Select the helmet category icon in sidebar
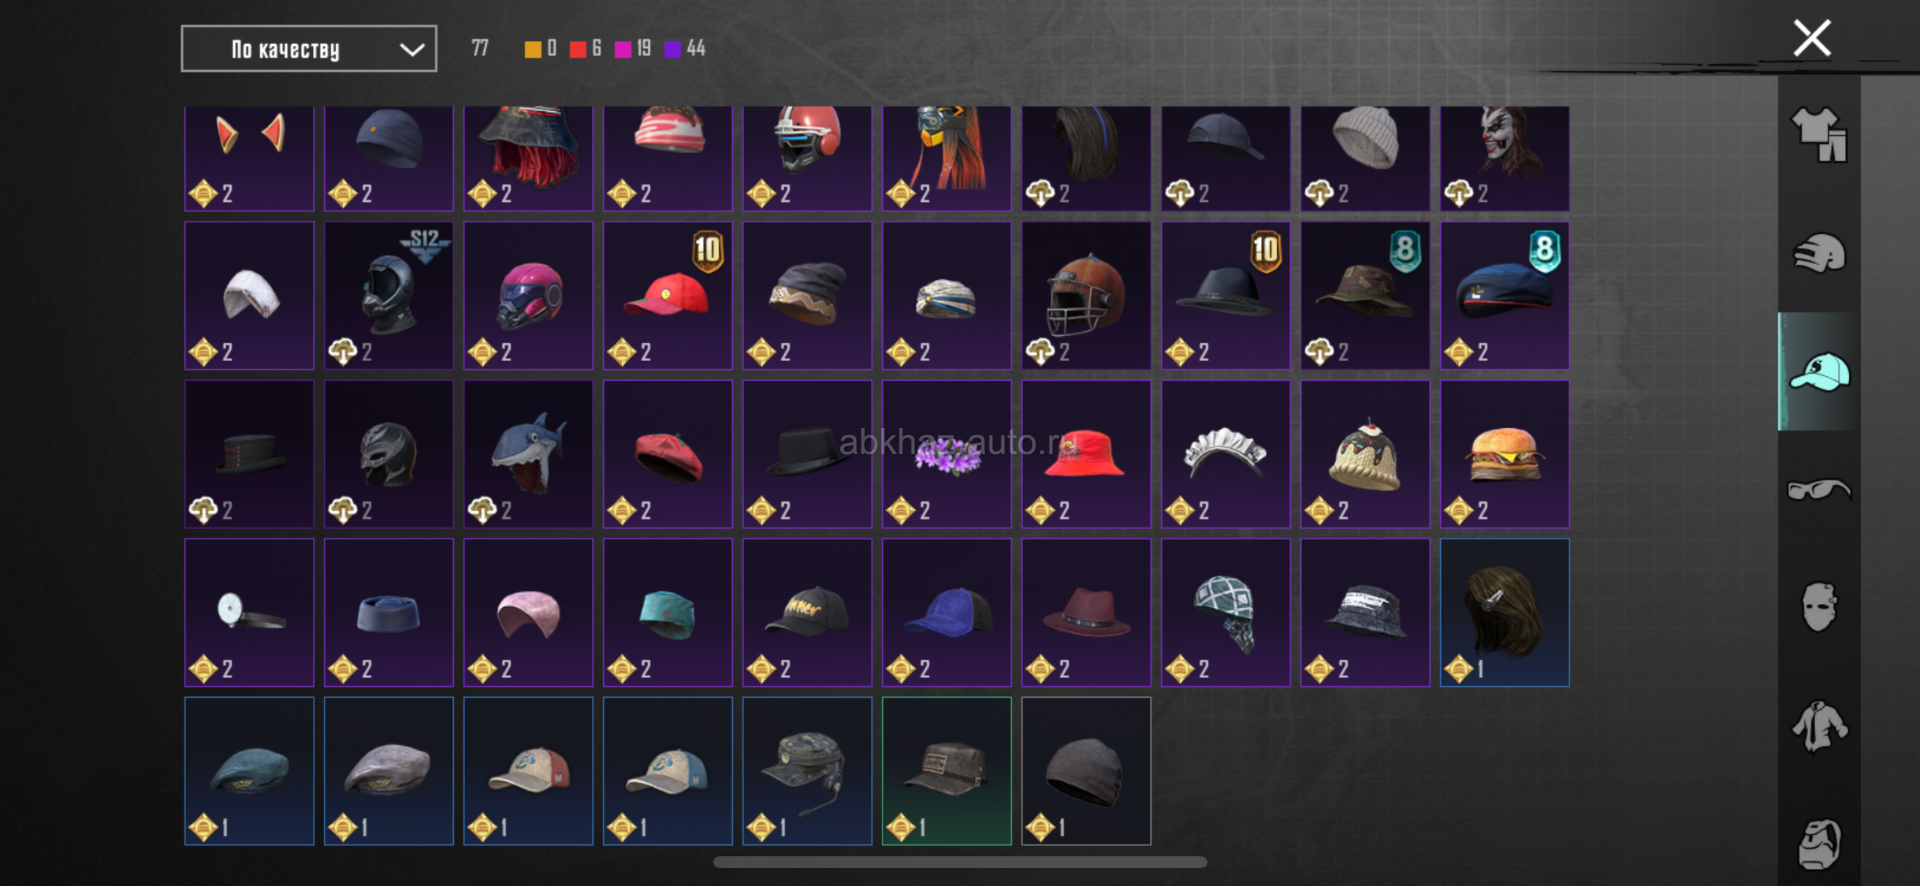This screenshot has width=1920, height=886. coord(1819,253)
